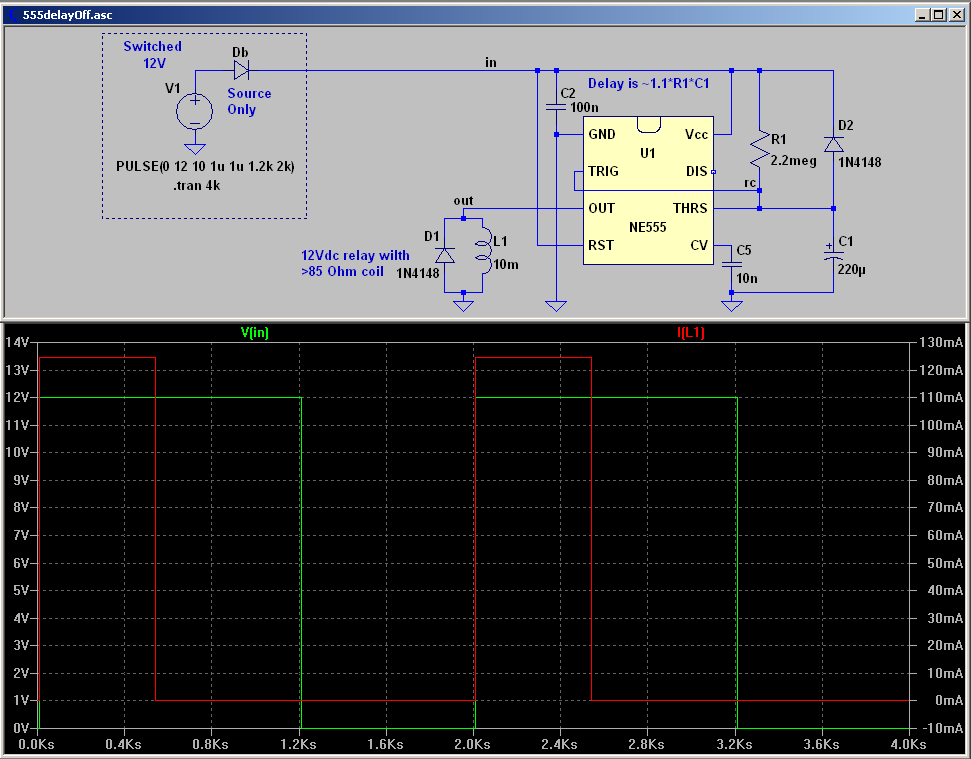
Task: Click the R1 resistor symbol
Action: [x=759, y=150]
